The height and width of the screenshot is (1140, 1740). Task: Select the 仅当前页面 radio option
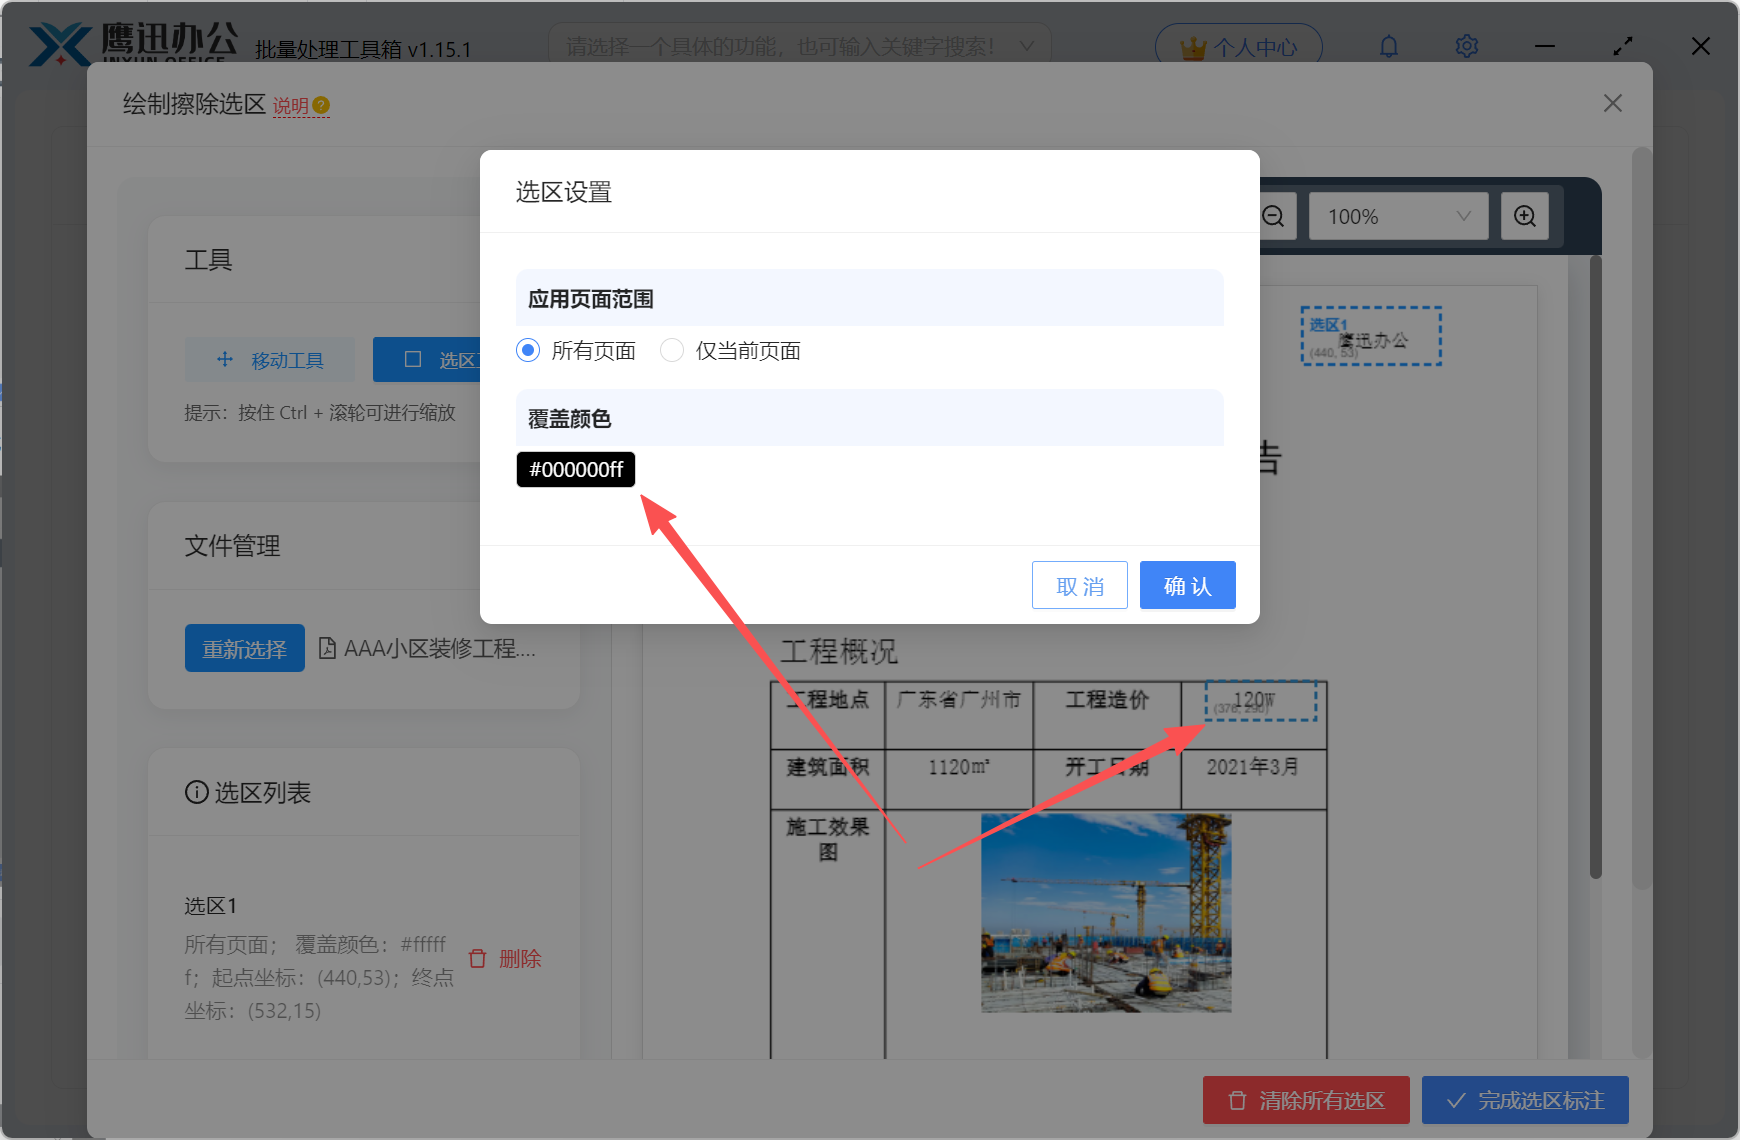(x=671, y=350)
